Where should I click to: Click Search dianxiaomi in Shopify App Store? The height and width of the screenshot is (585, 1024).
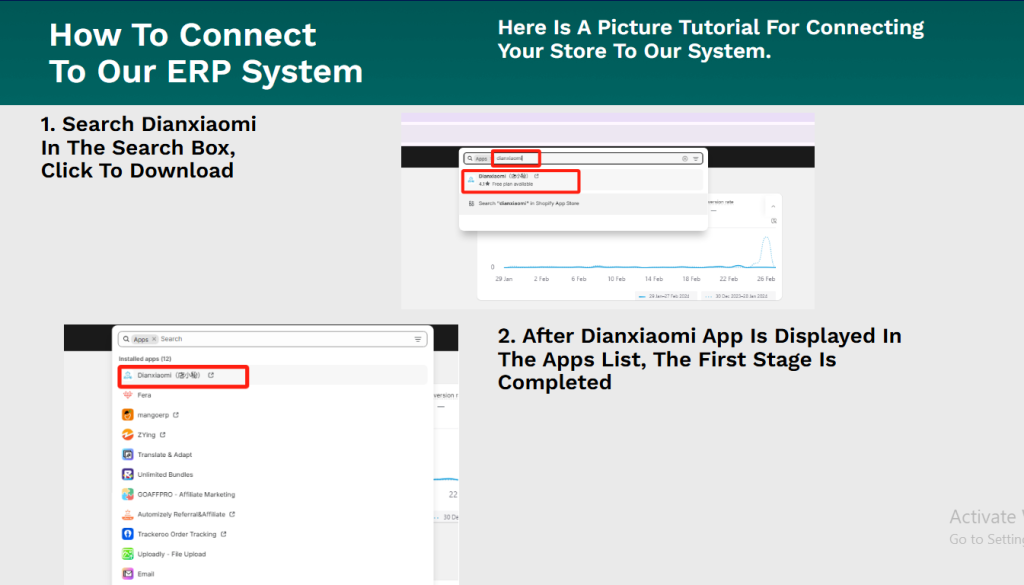coord(528,203)
